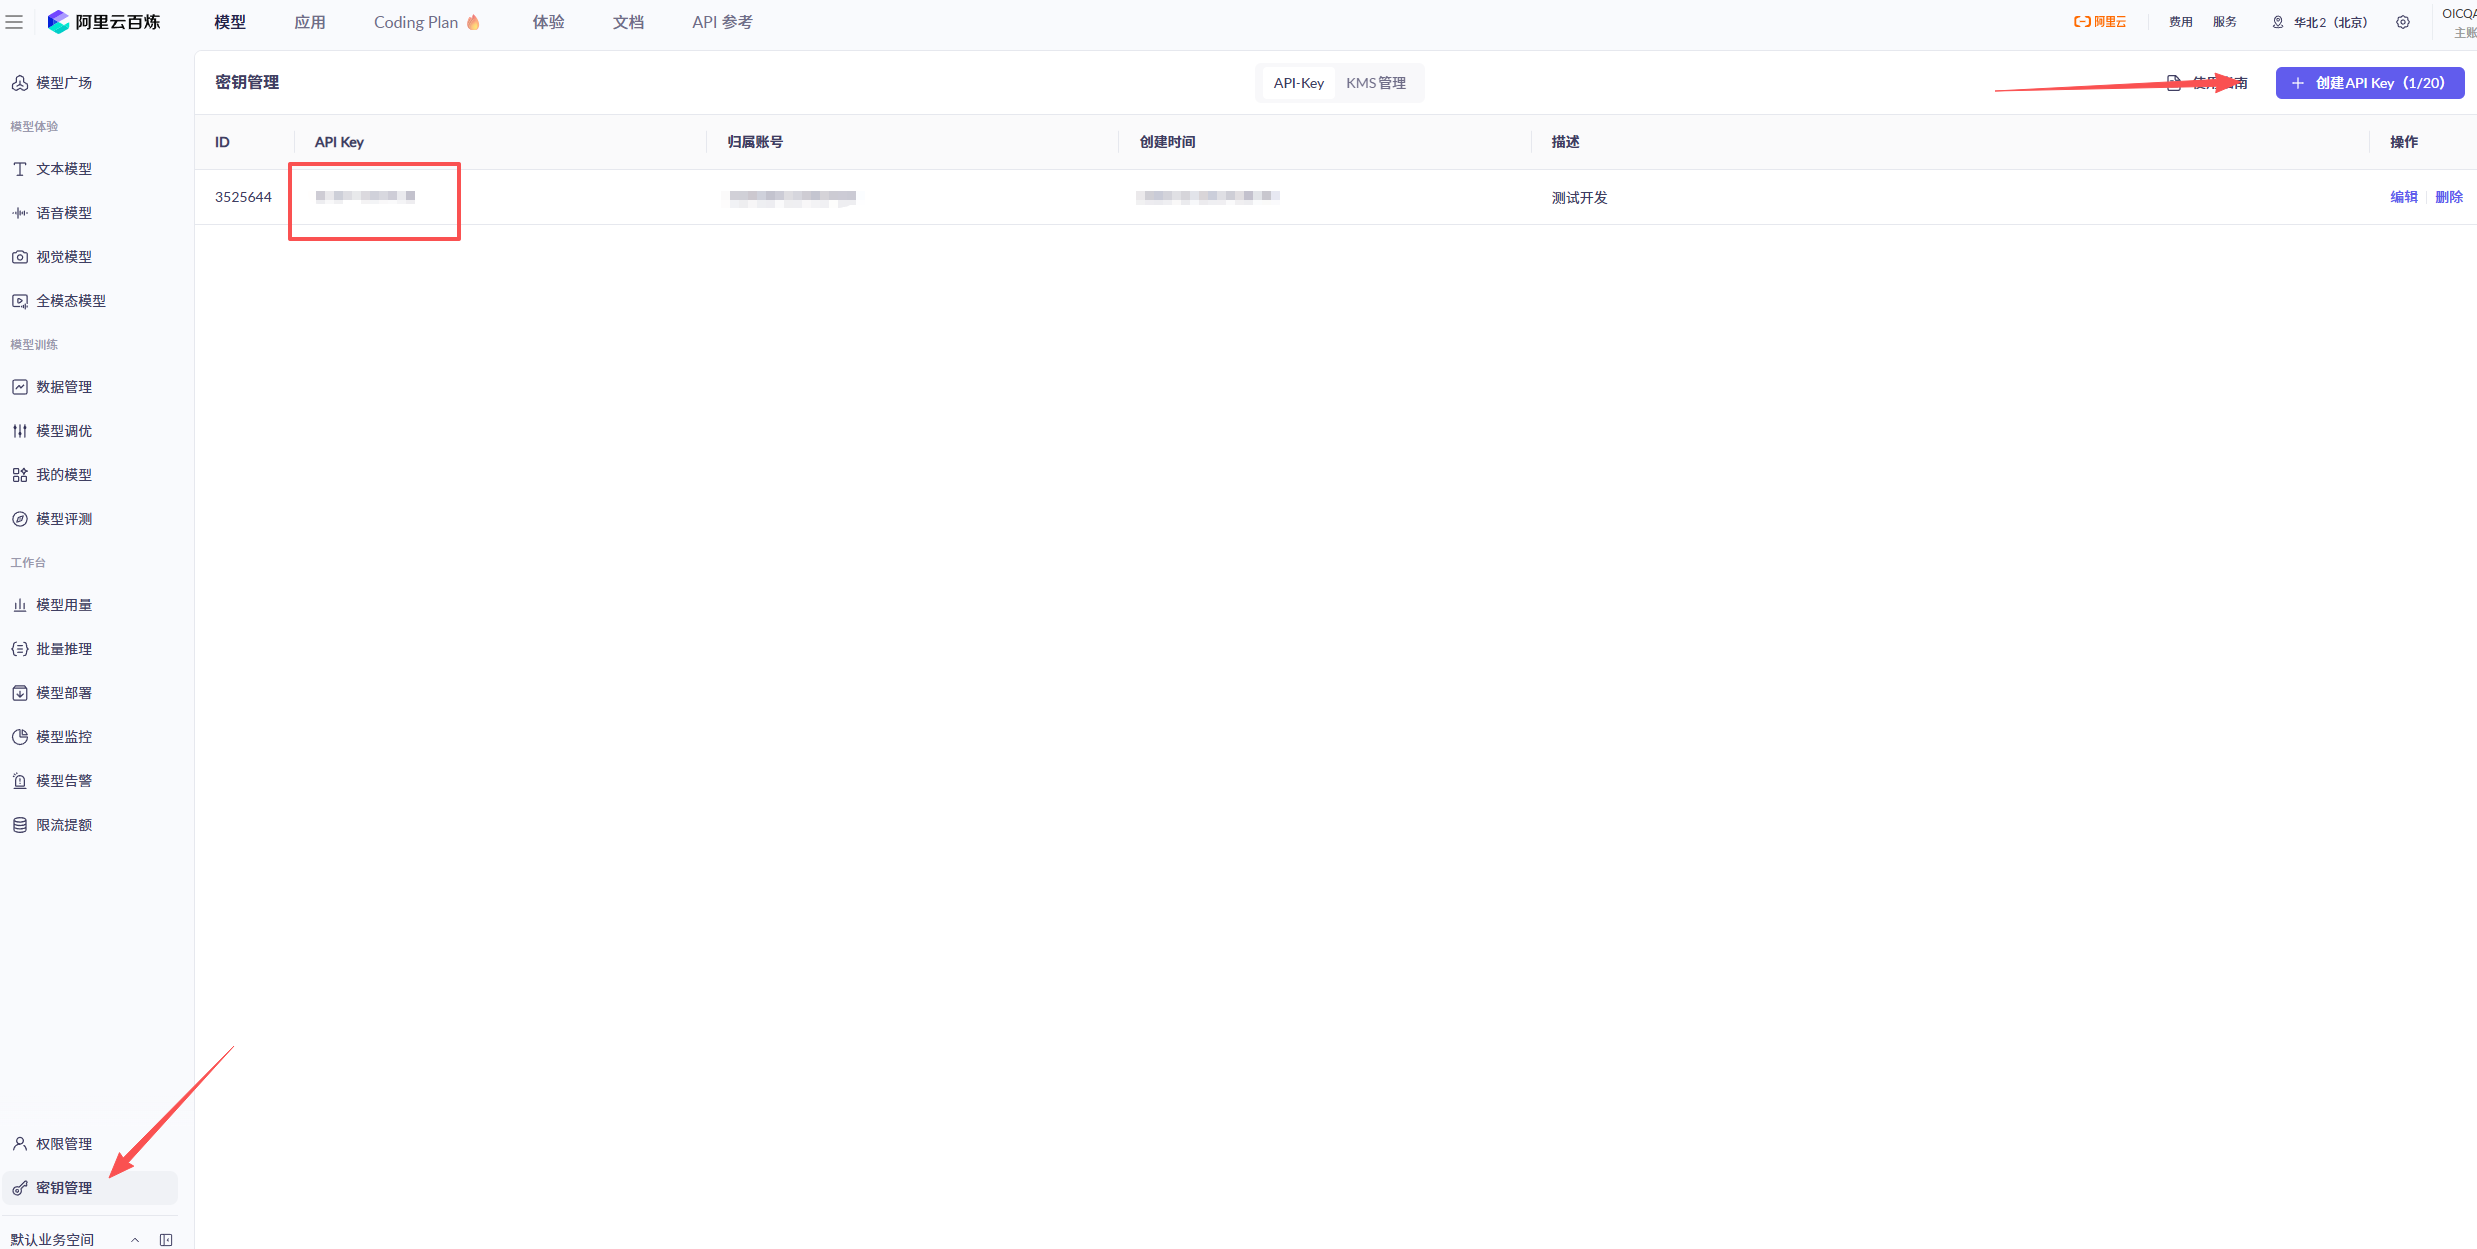Open 模型调优 in the sidebar
Viewport: 2477px width, 1249px height.
[x=64, y=431]
